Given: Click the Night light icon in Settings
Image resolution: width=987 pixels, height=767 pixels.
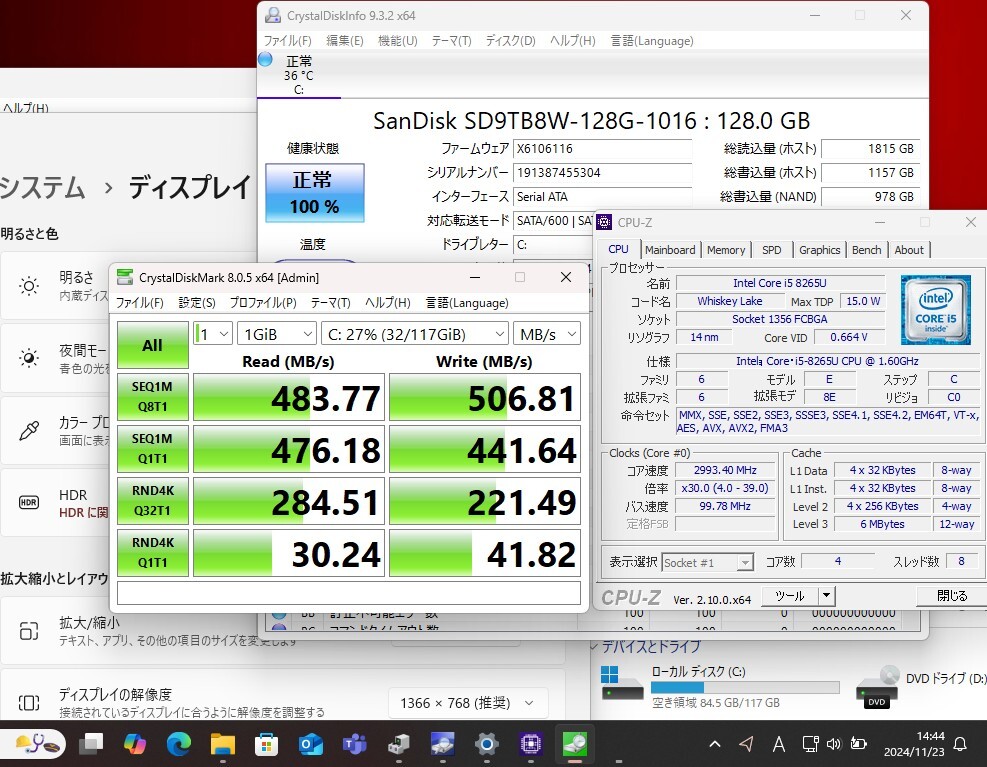Looking at the screenshot, I should (29, 358).
